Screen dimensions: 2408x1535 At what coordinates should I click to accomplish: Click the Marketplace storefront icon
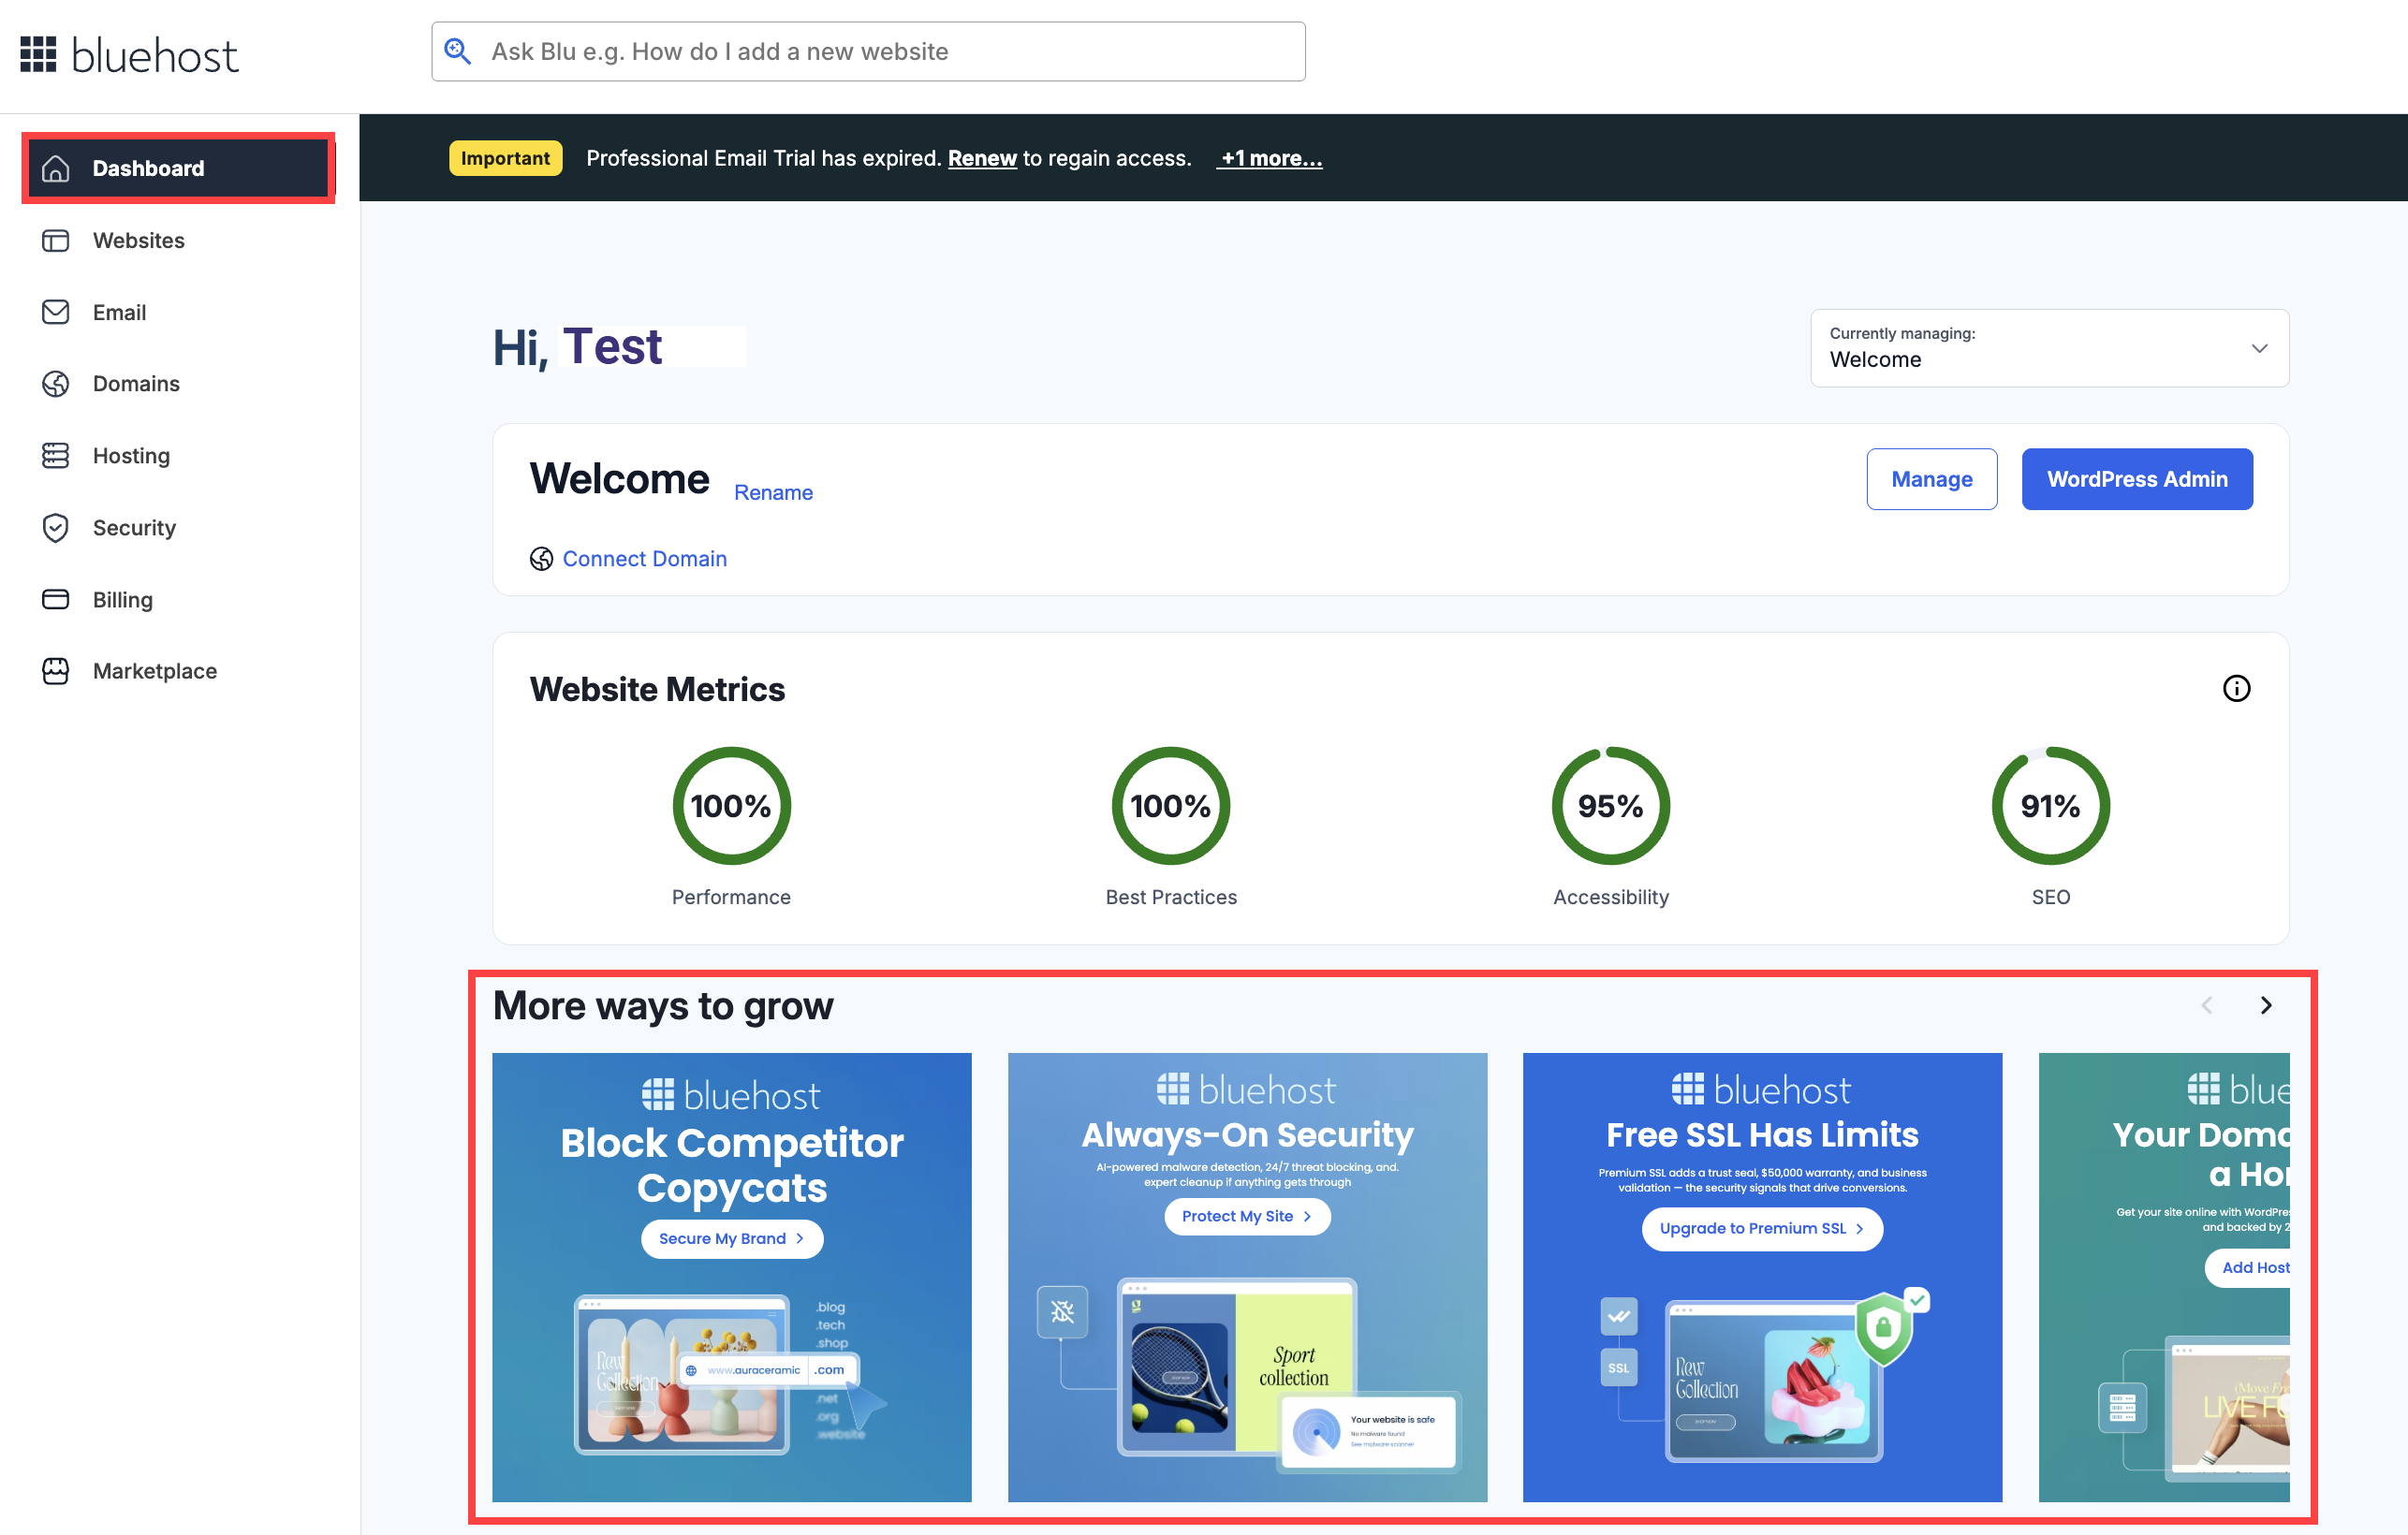click(56, 670)
